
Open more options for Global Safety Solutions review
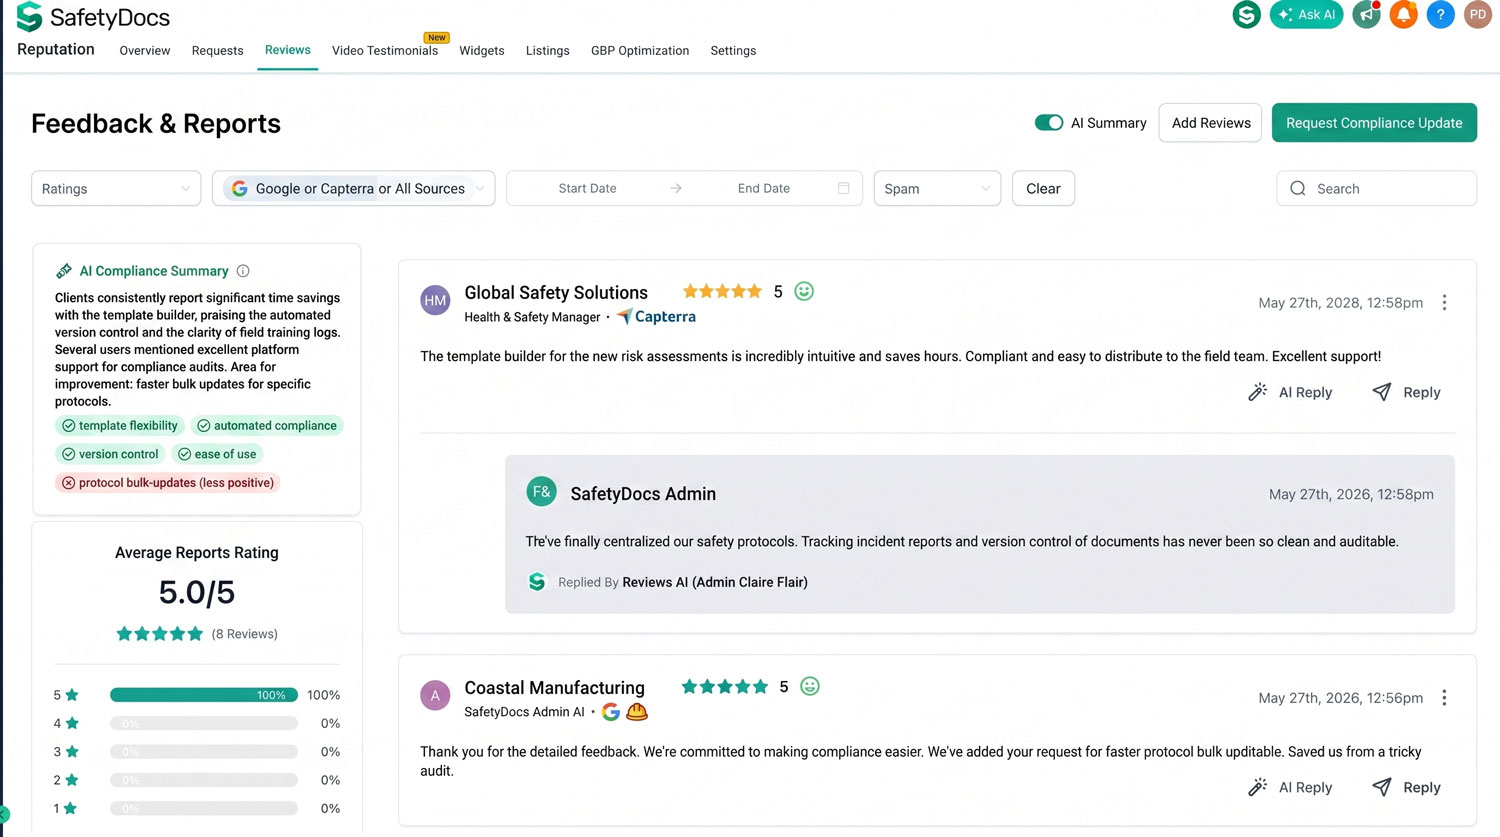(1444, 303)
